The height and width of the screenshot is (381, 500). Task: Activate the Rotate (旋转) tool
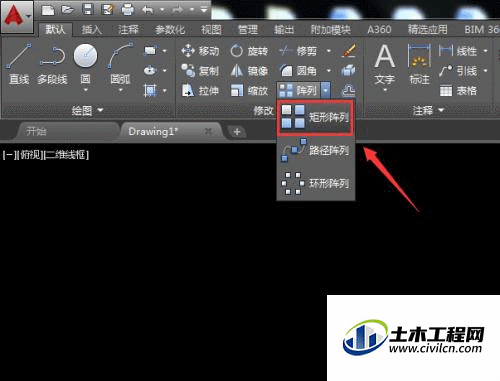click(x=249, y=51)
